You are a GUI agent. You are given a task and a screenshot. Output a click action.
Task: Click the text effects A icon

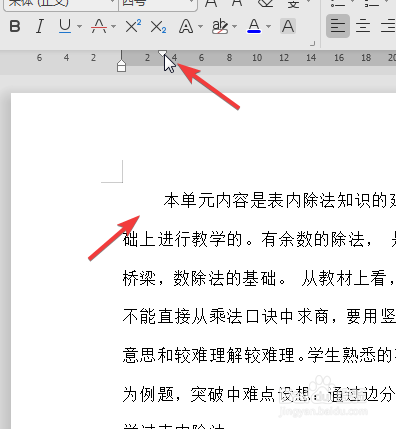[186, 26]
